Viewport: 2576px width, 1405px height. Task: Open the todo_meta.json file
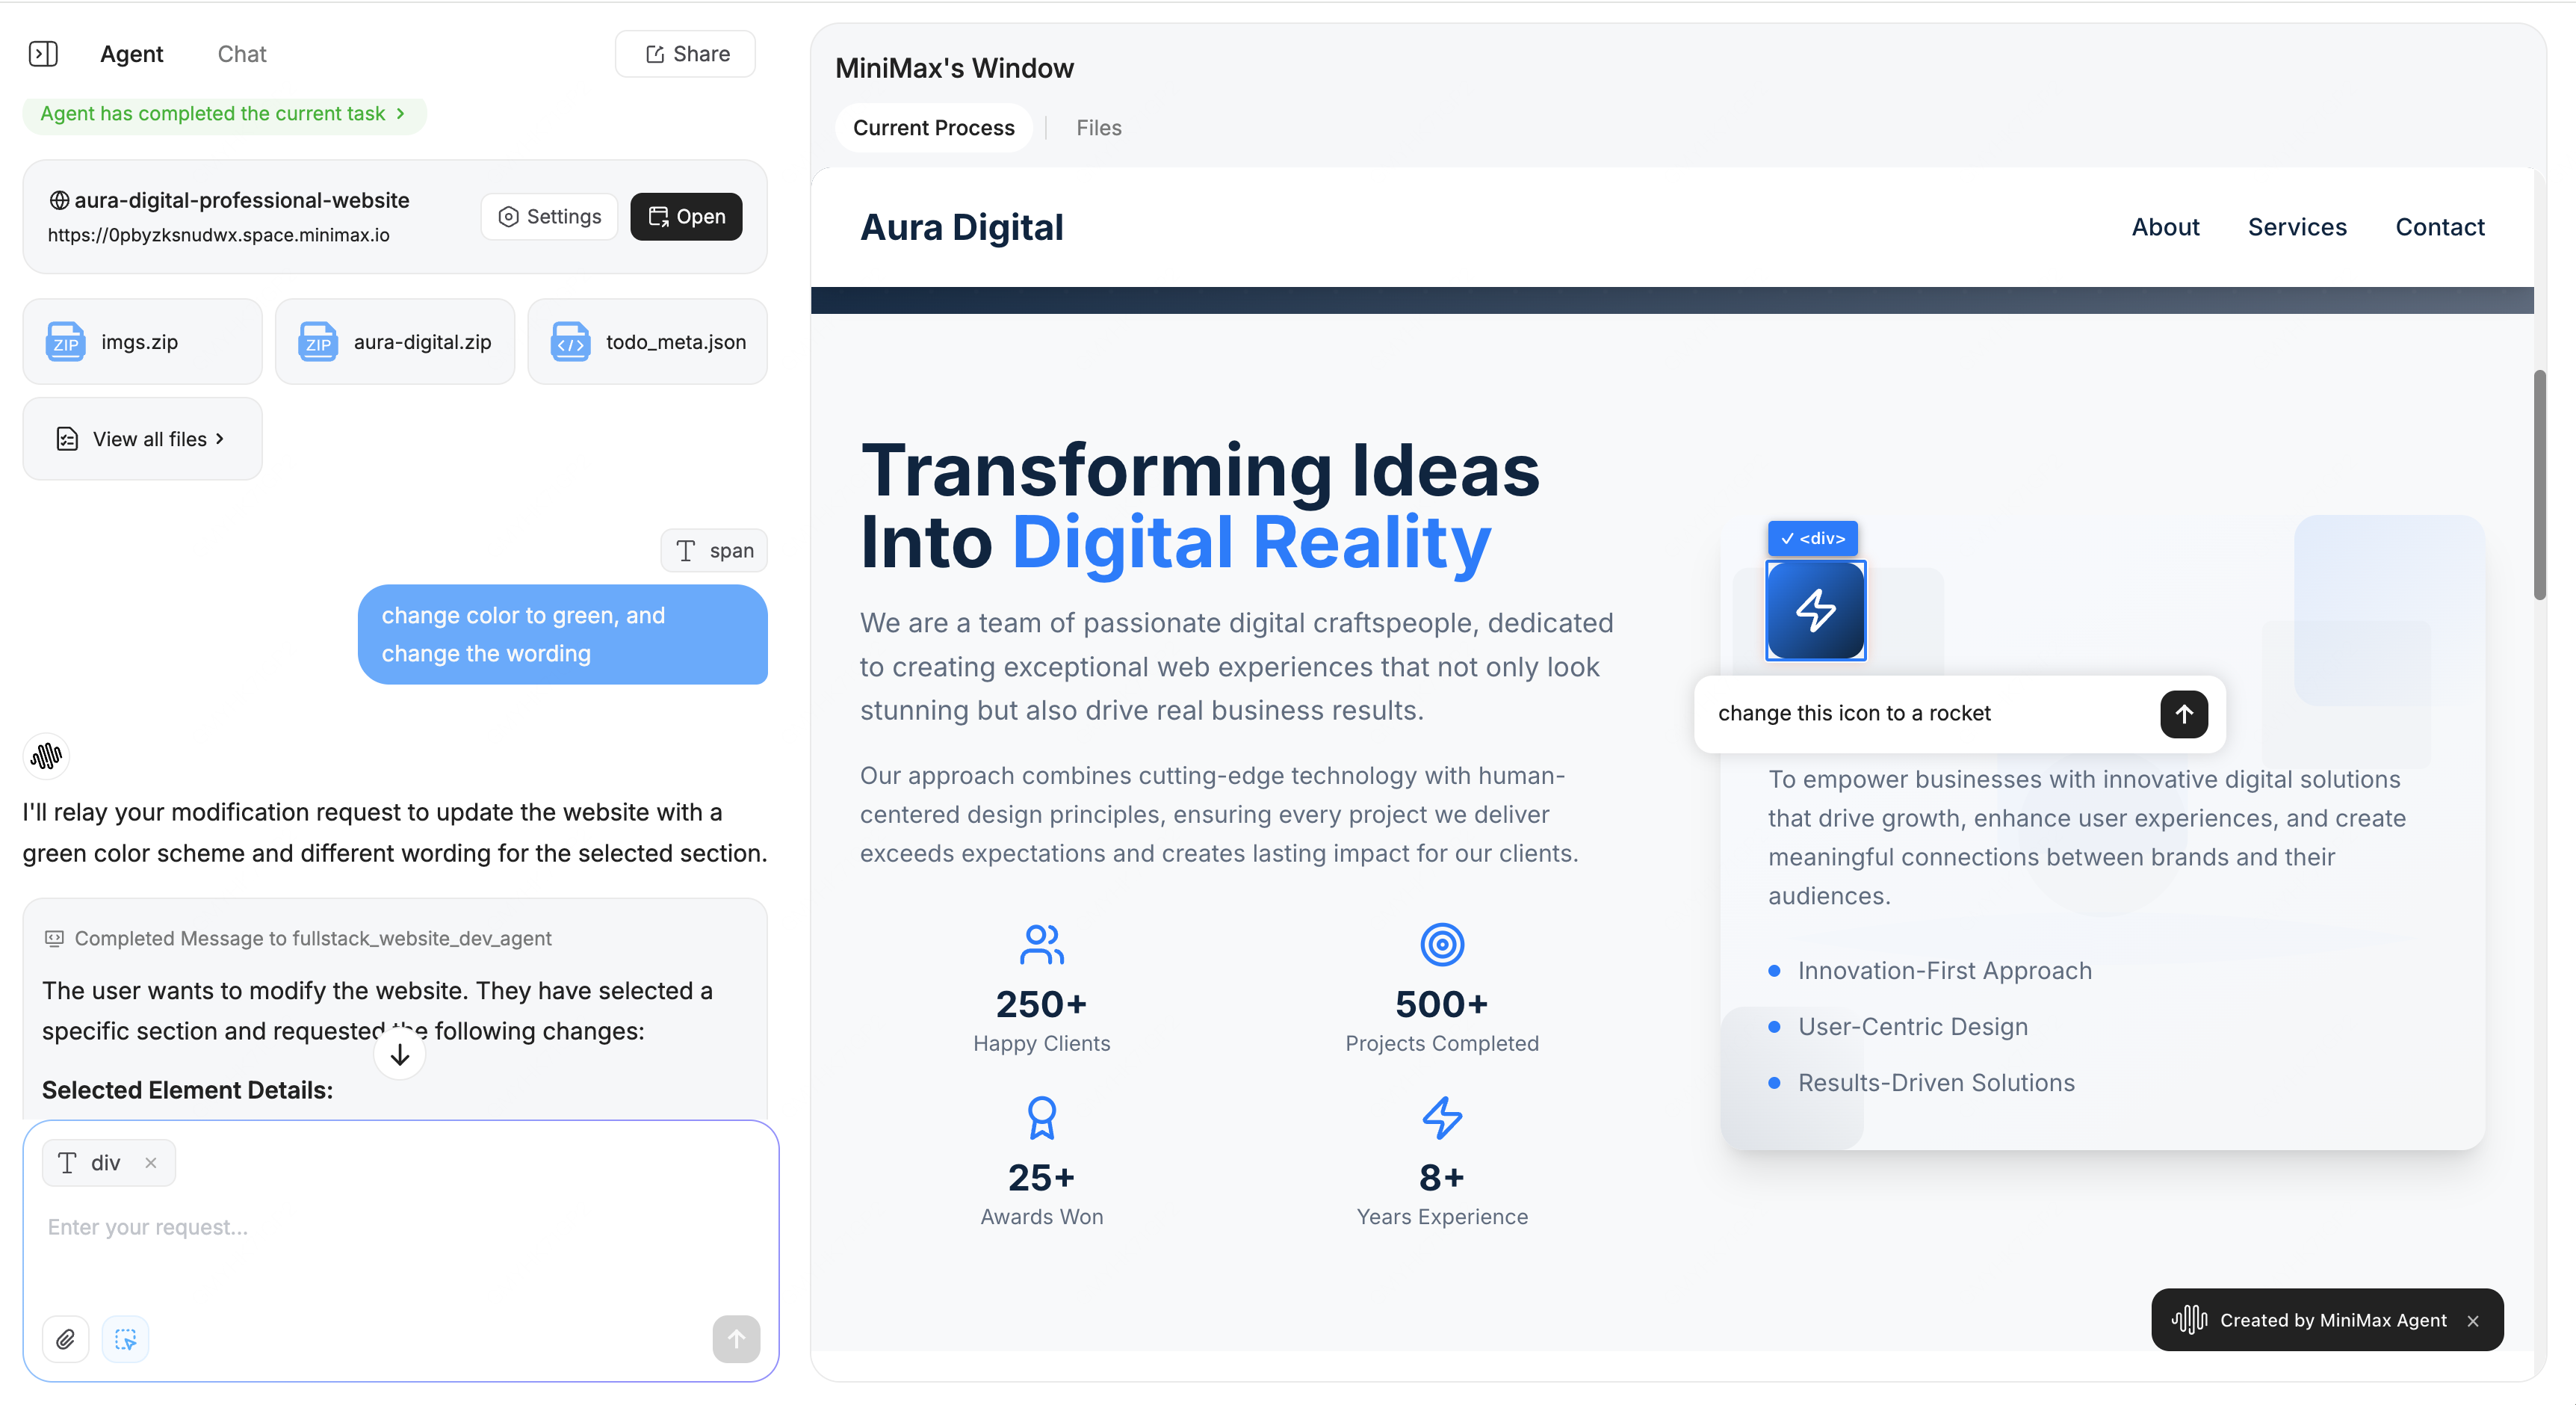click(x=647, y=342)
